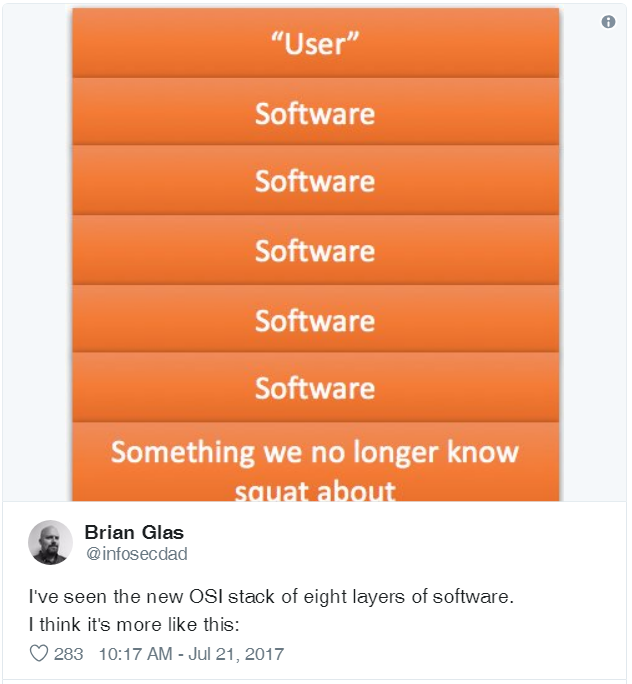Click the orange margin left of "User" text
The height and width of the screenshot is (684, 632).
point(150,44)
